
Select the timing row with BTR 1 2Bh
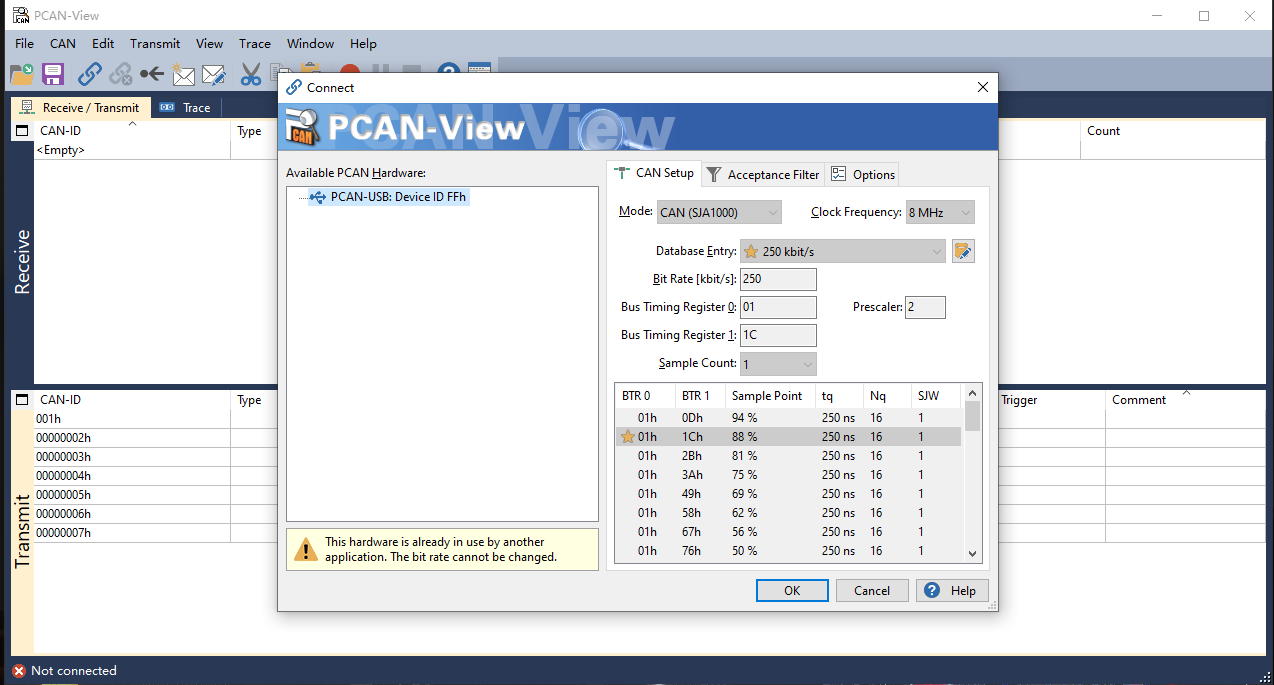[x=788, y=456]
